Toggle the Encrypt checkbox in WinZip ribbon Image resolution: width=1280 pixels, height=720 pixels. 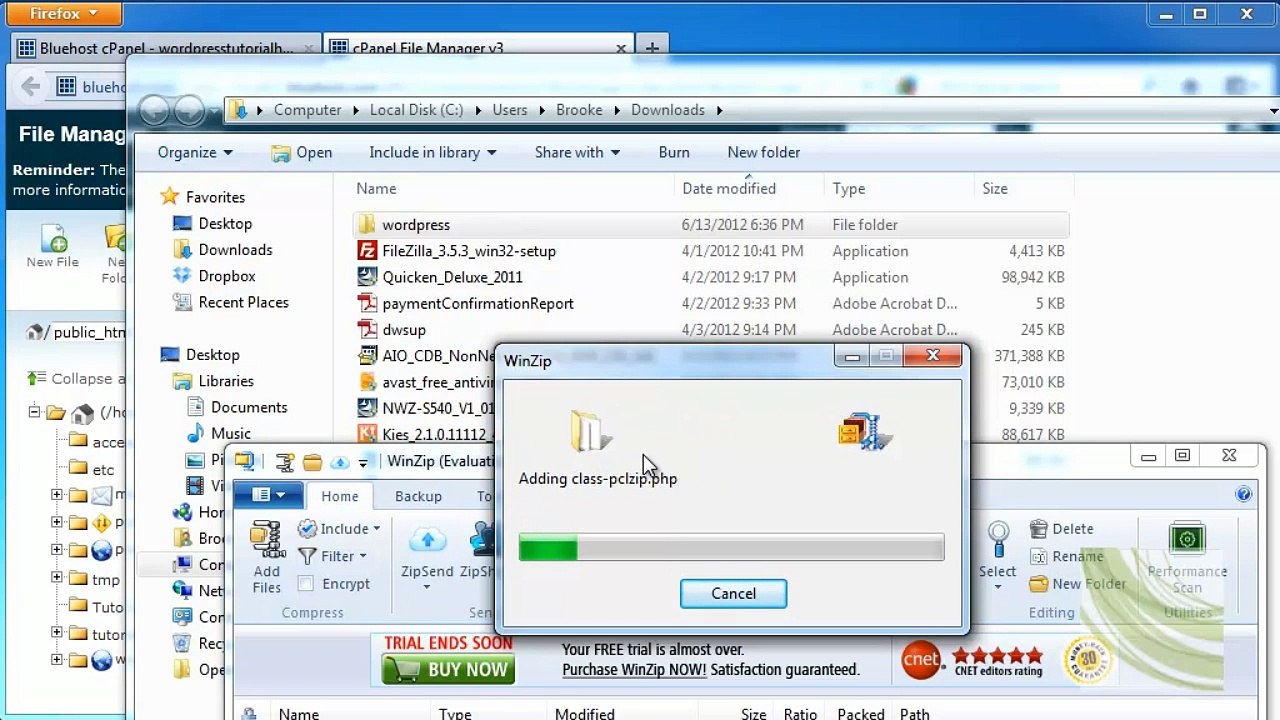[x=306, y=584]
